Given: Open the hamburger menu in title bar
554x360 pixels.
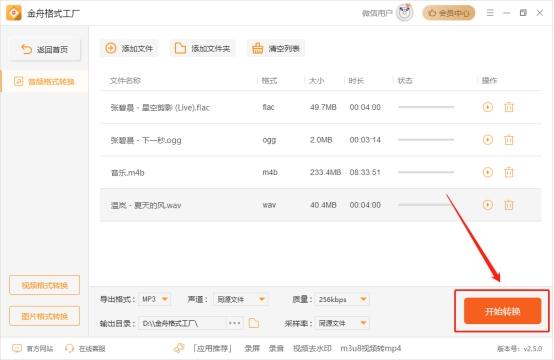Looking at the screenshot, I should tap(490, 13).
